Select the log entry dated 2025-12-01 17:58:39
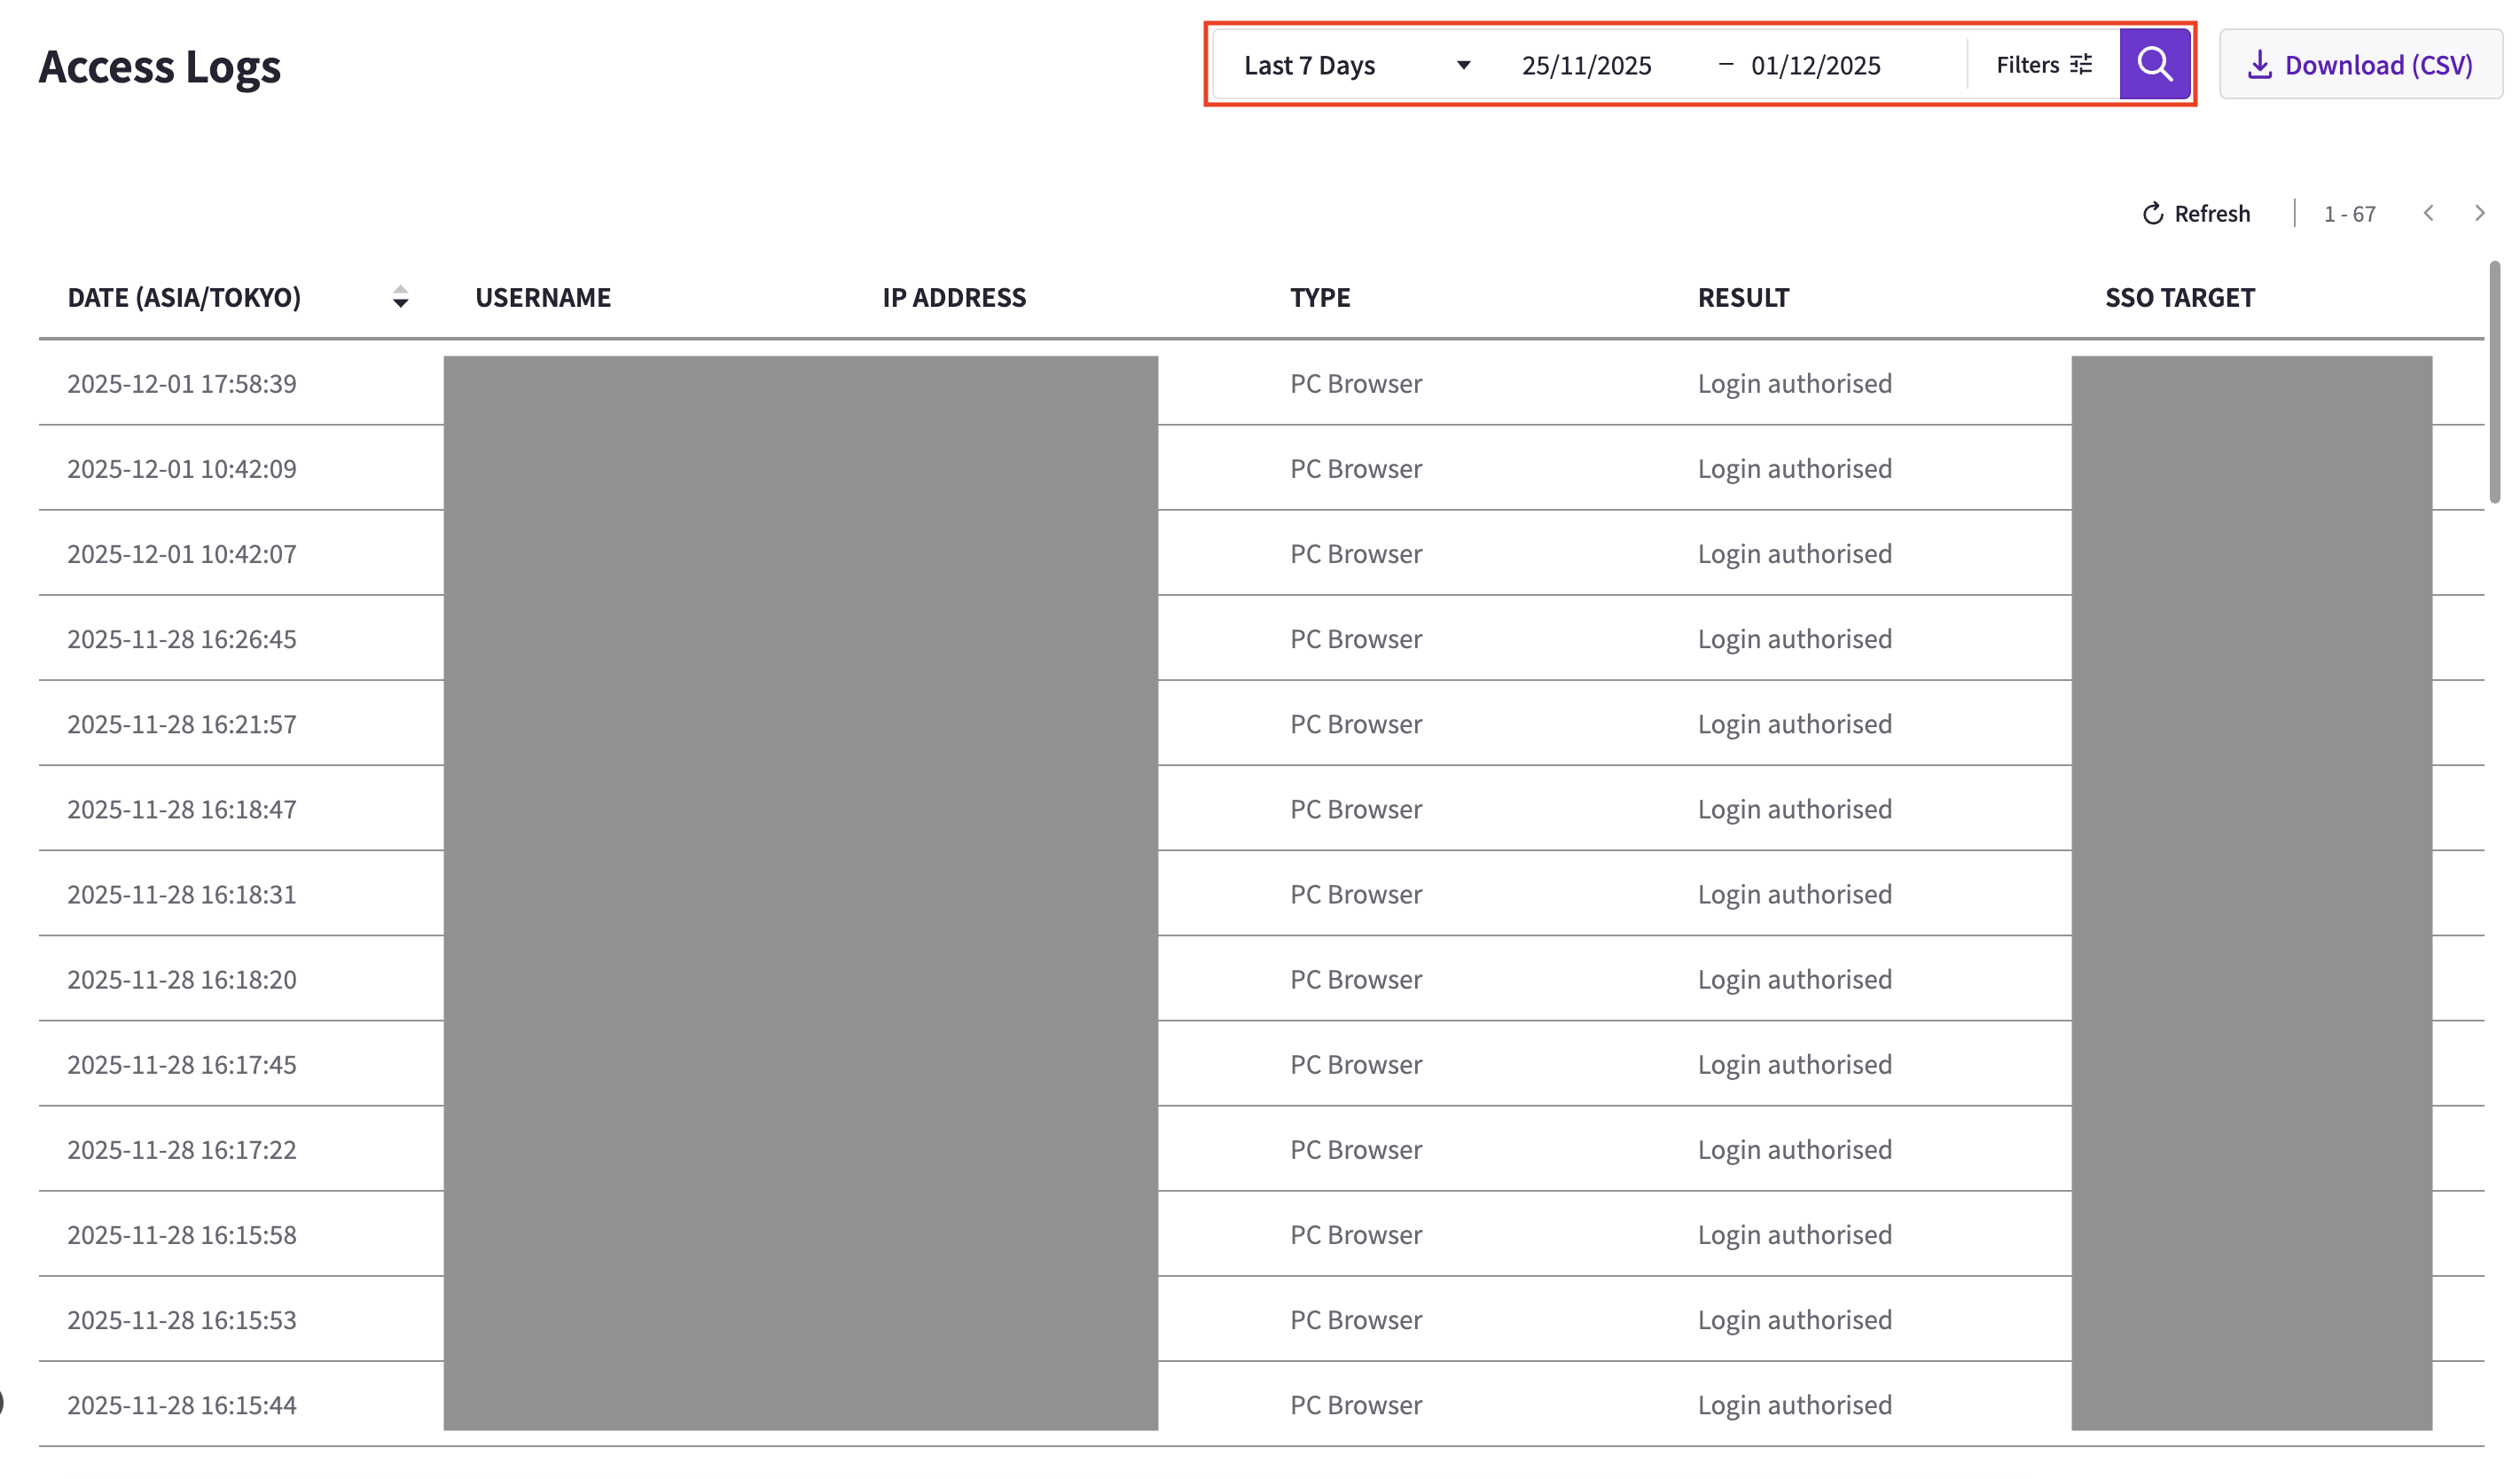 1261,384
